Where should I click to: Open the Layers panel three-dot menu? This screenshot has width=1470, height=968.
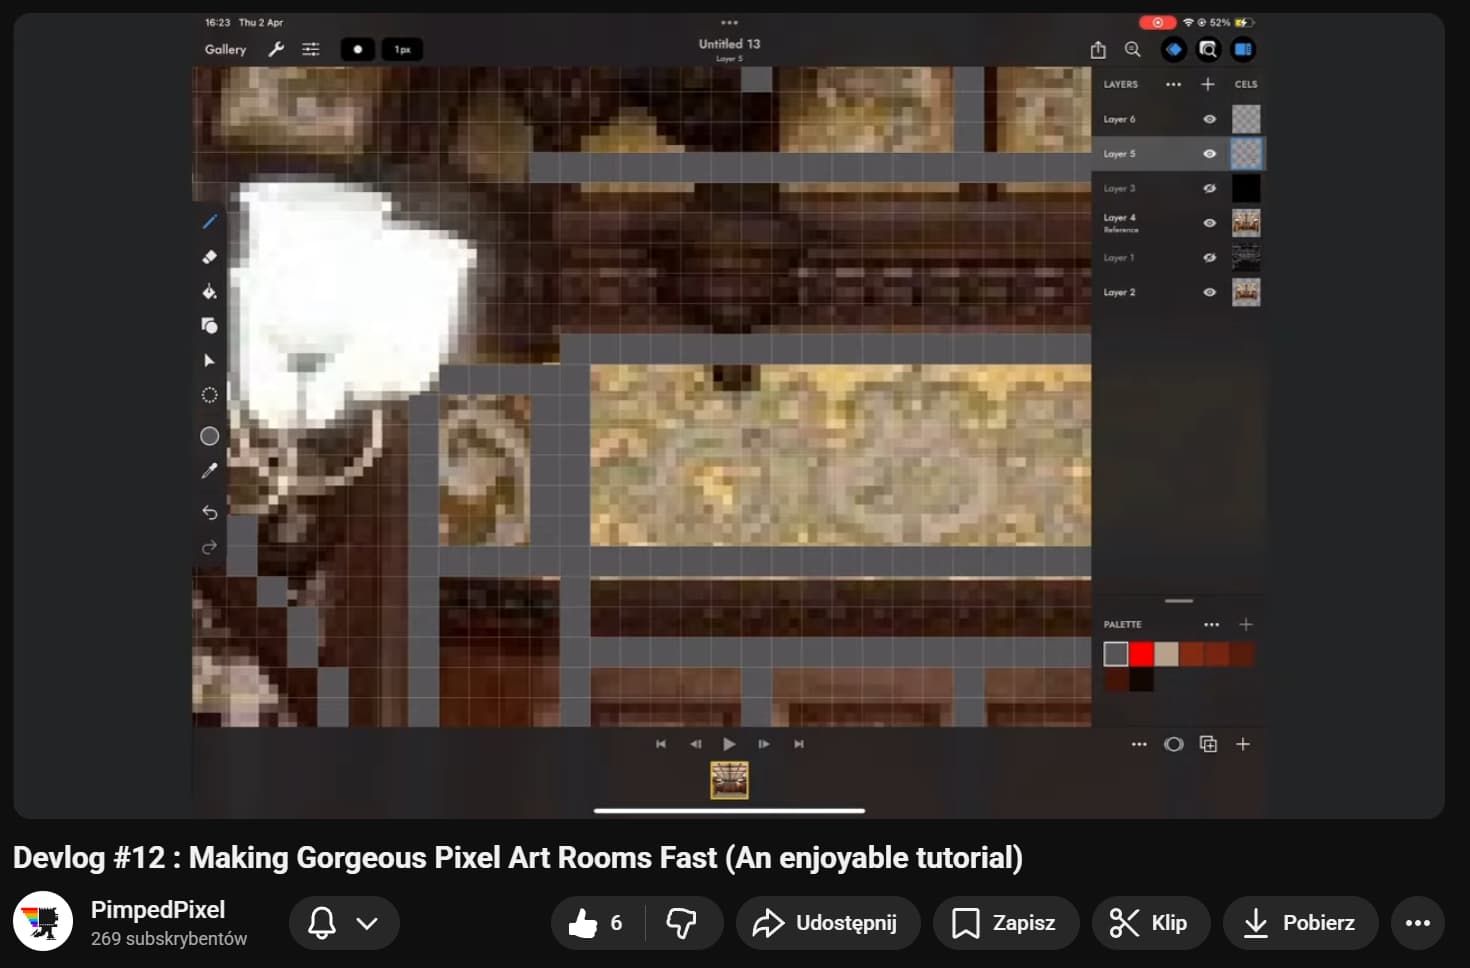point(1173,84)
